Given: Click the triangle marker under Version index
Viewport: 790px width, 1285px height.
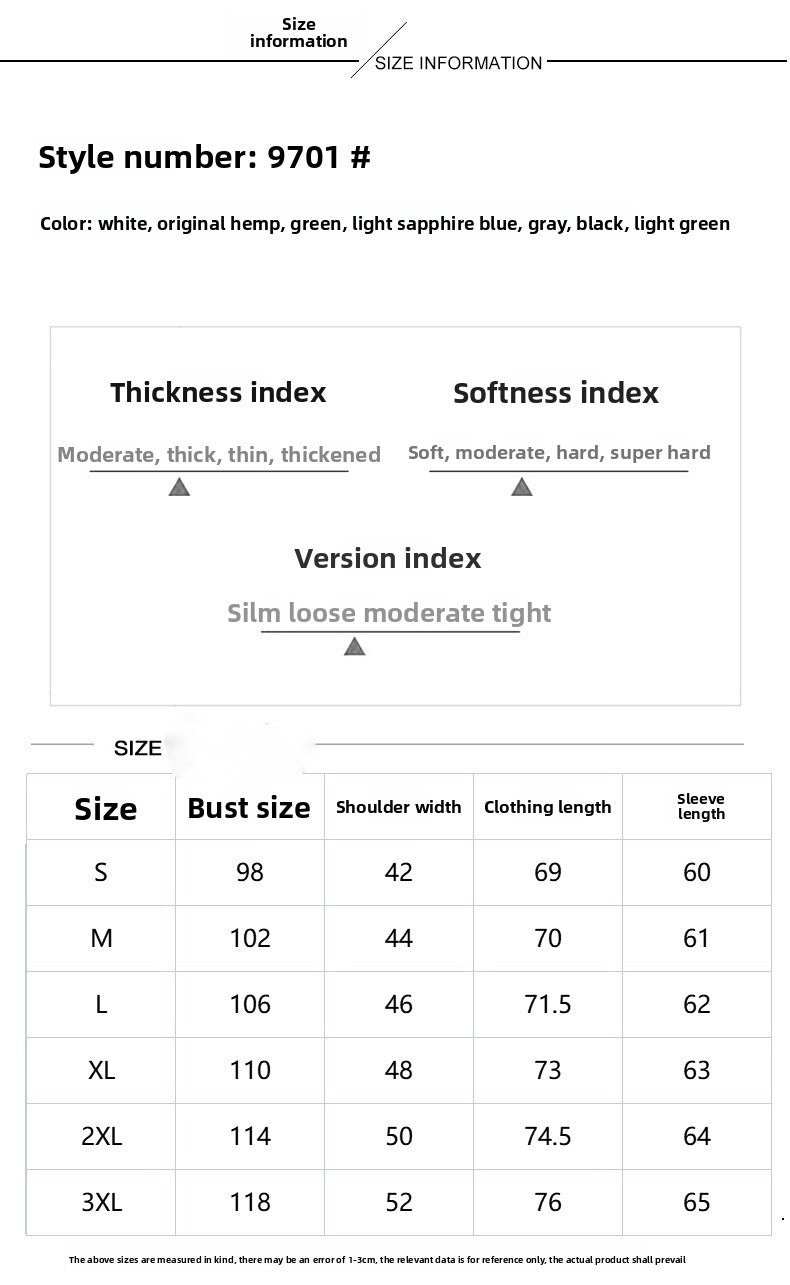Looking at the screenshot, I should tap(354, 647).
